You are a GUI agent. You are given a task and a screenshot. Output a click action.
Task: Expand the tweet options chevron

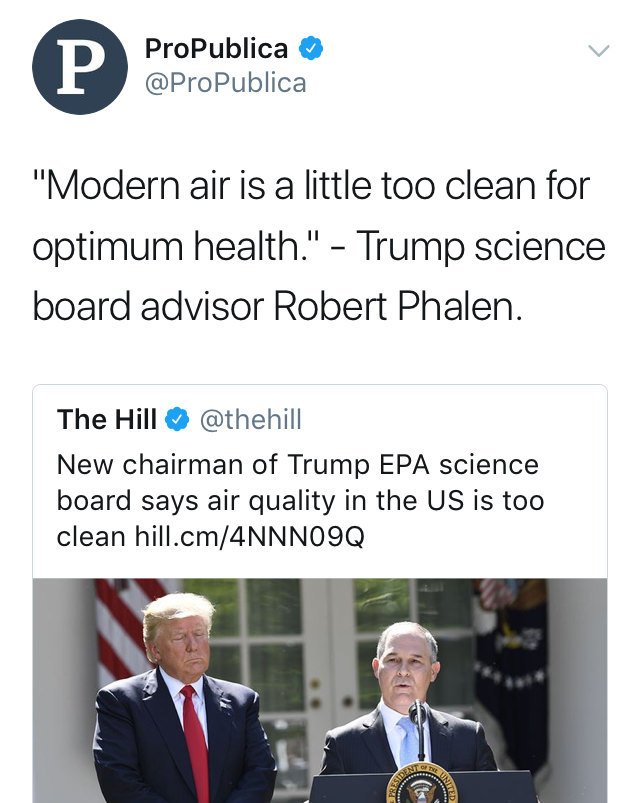(x=597, y=50)
